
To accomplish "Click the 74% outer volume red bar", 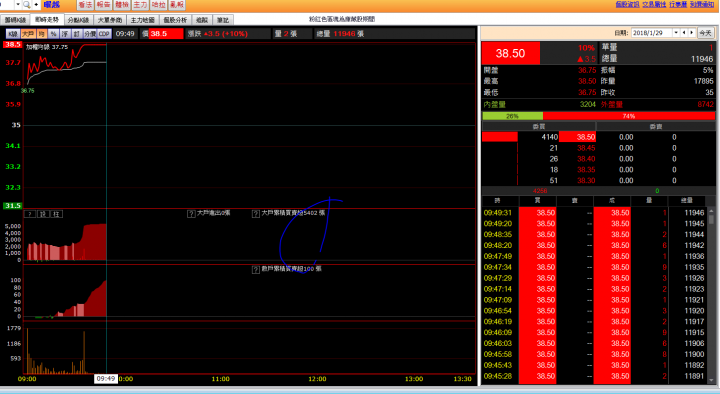I will 629,116.
